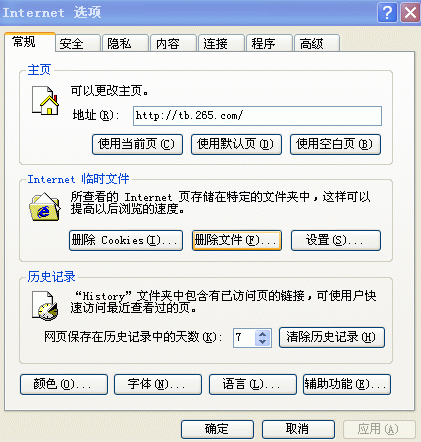Open temporary files 设置 dialog
The height and width of the screenshot is (442, 421).
[x=336, y=240]
